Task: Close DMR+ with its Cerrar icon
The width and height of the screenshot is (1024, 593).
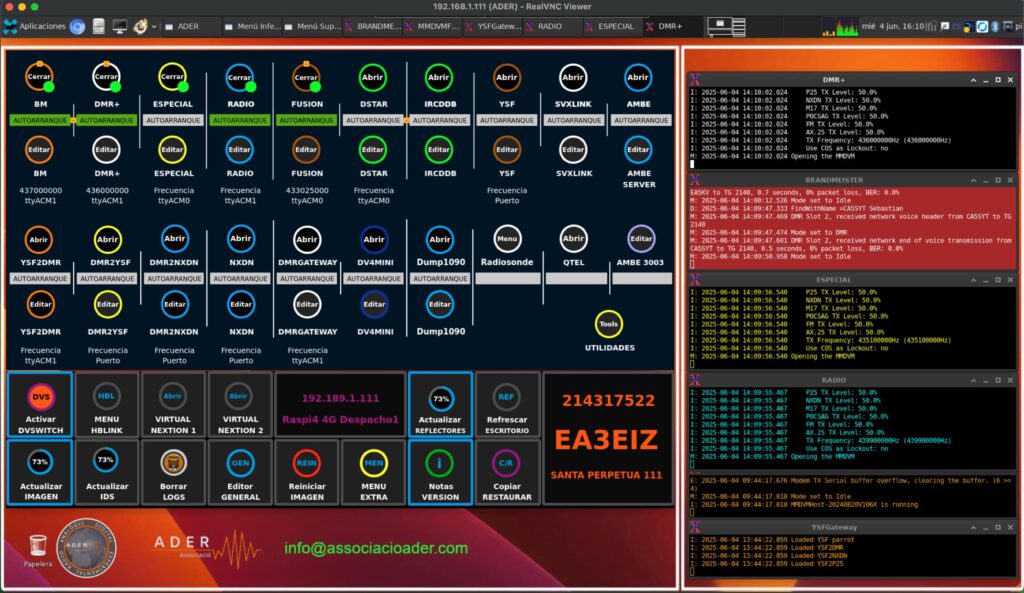Action: tap(106, 77)
